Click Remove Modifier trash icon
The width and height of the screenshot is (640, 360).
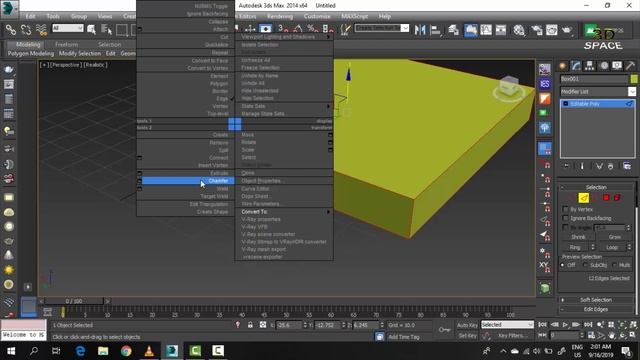611,166
